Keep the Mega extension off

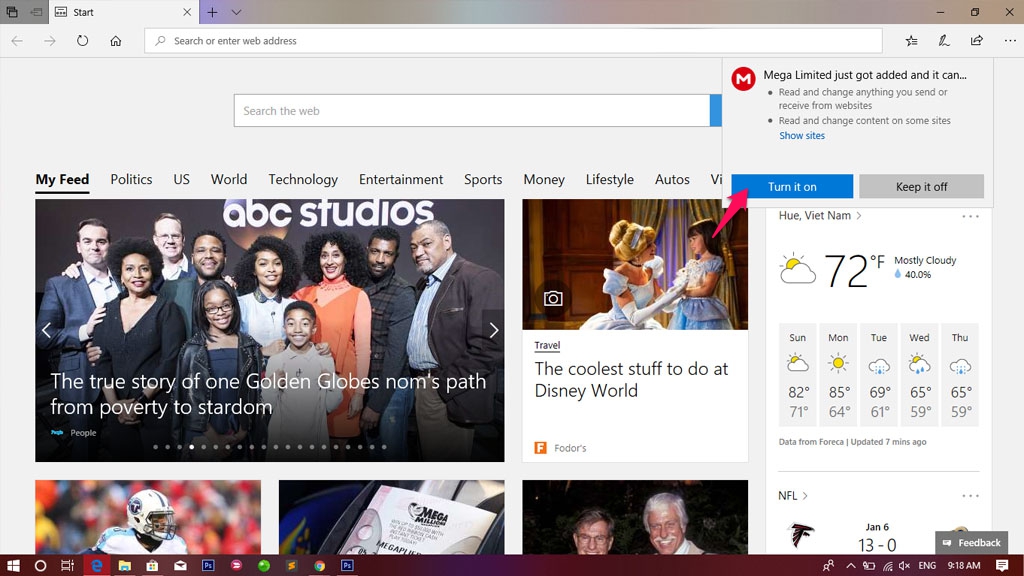(921, 186)
